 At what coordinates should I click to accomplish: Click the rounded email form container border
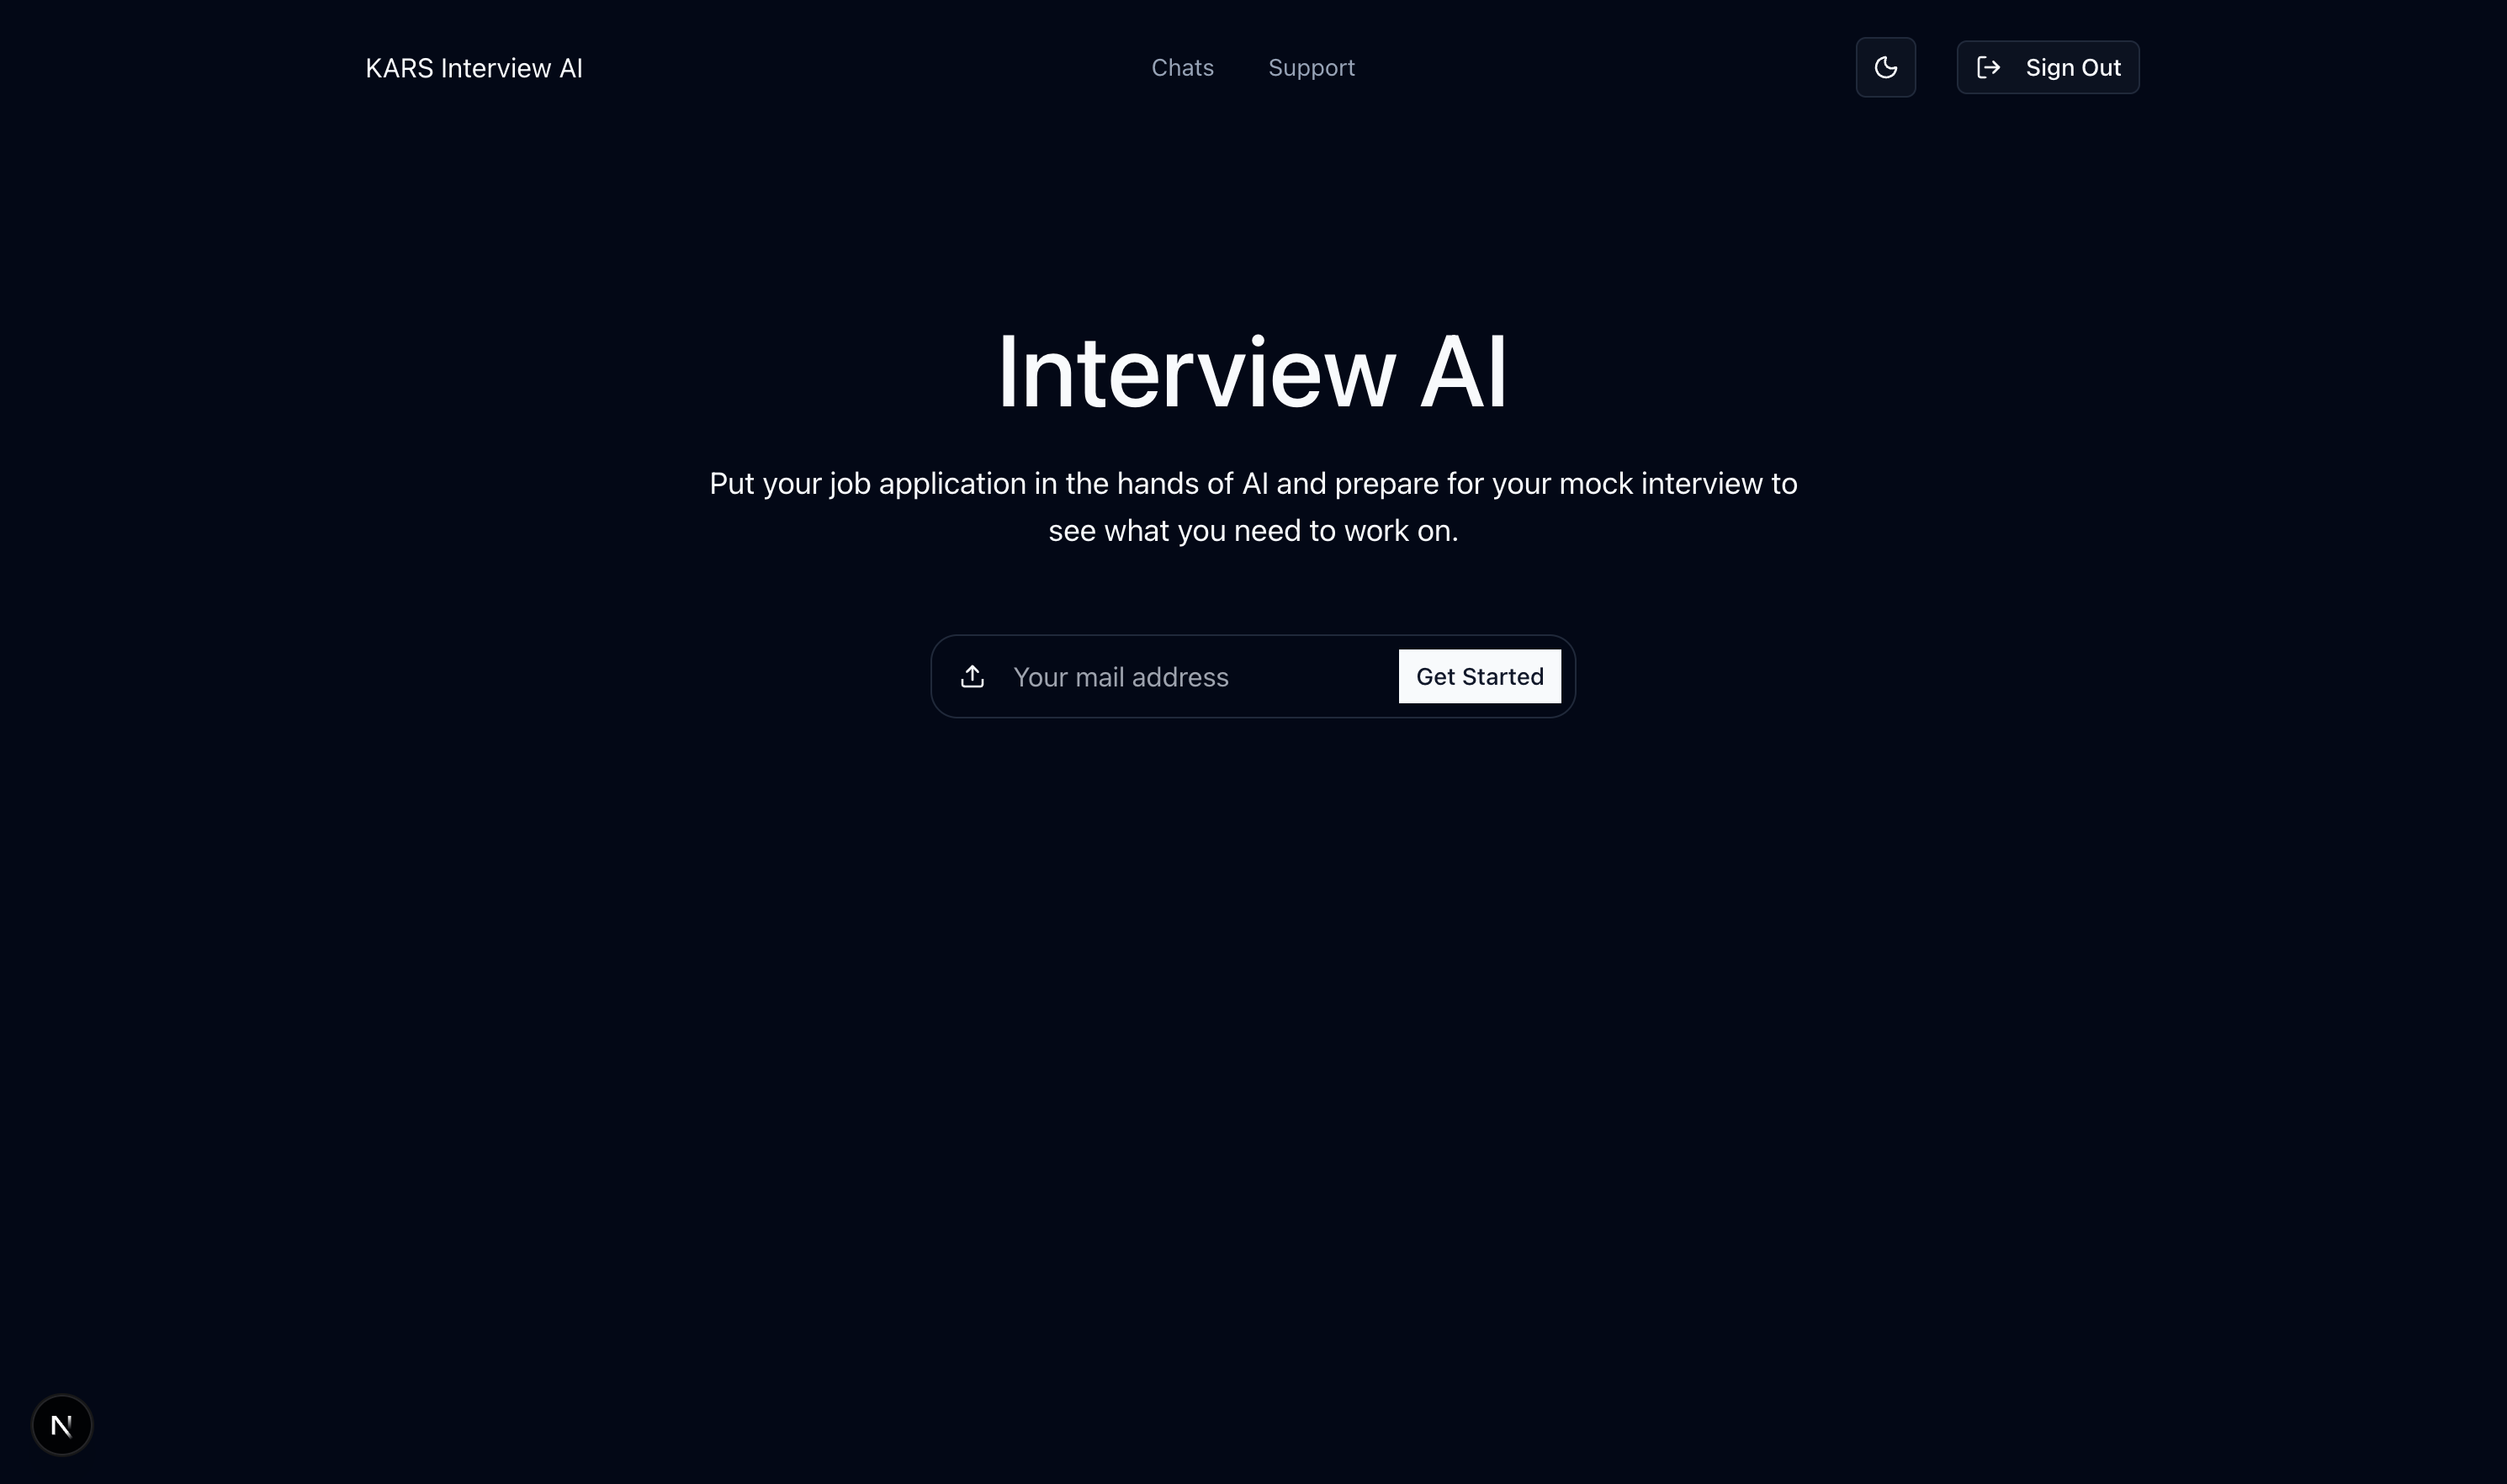(x=1252, y=636)
